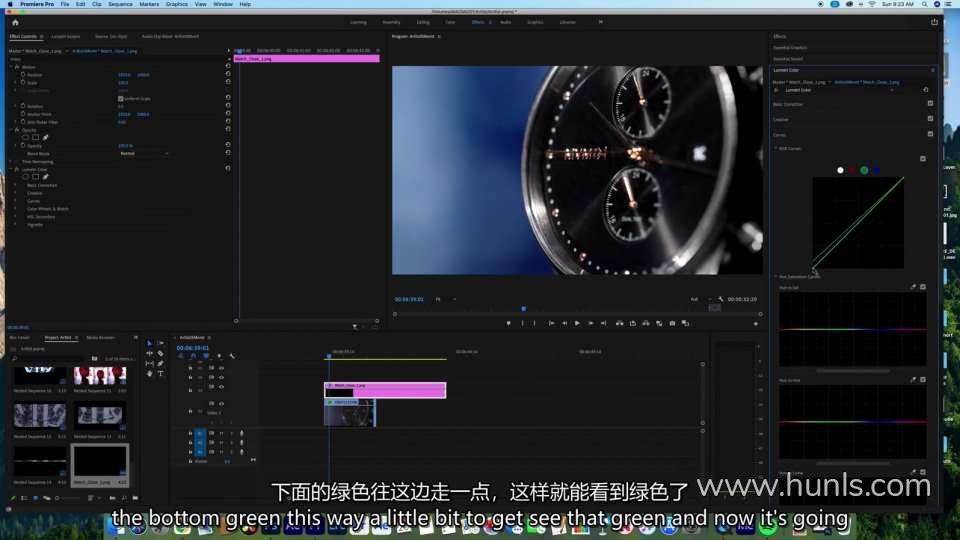
Task: Select the green channel curve swatch
Action: (864, 170)
